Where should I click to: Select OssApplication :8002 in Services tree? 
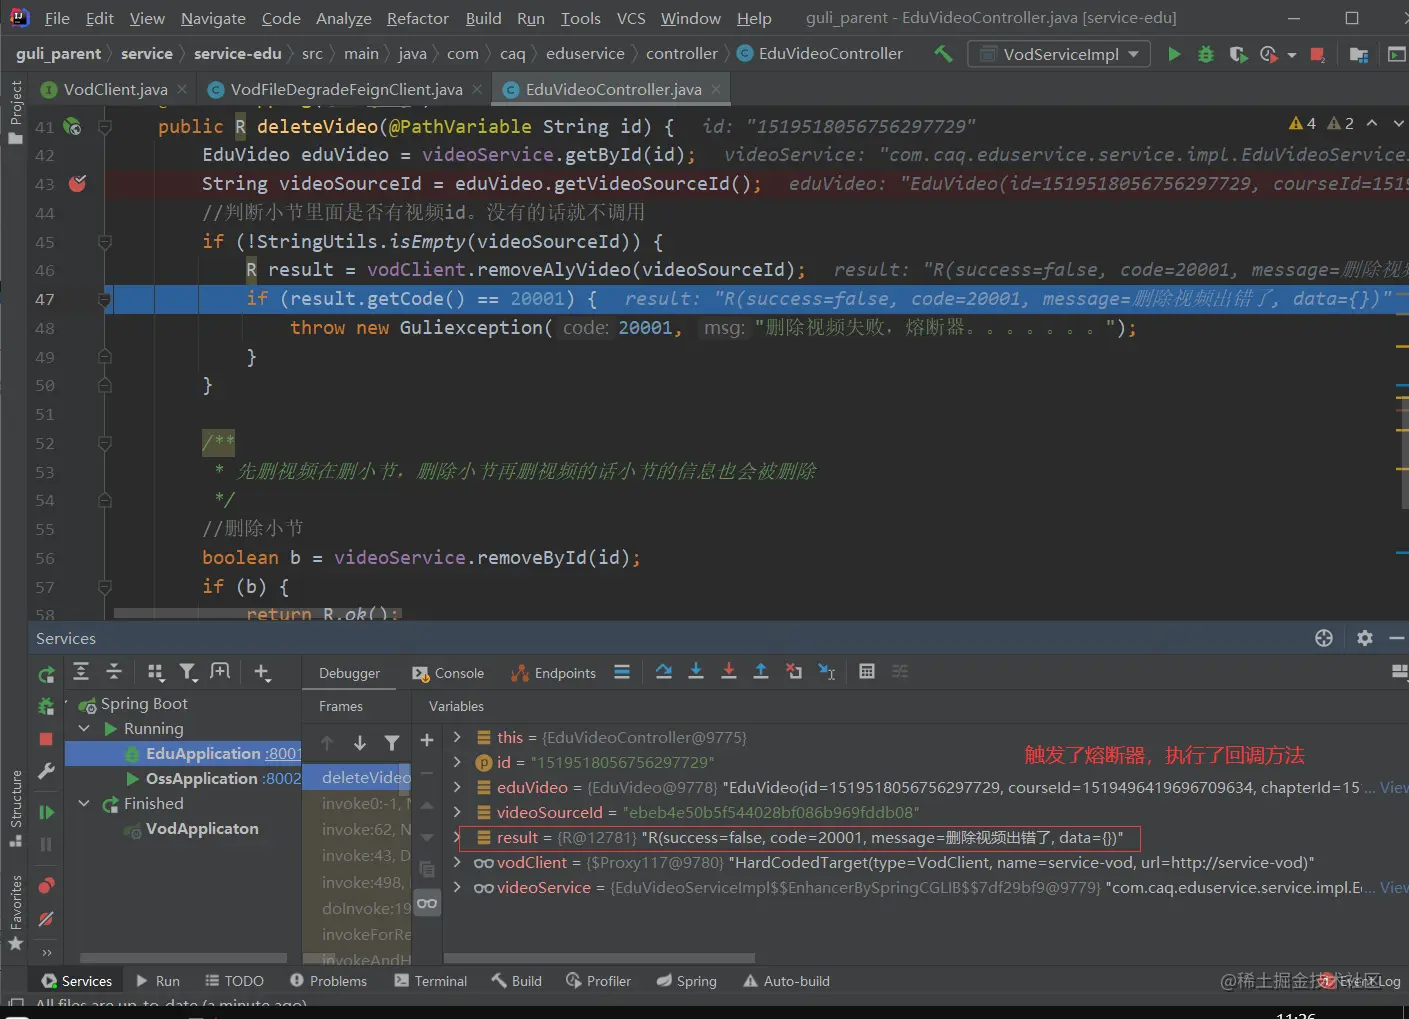click(x=213, y=778)
